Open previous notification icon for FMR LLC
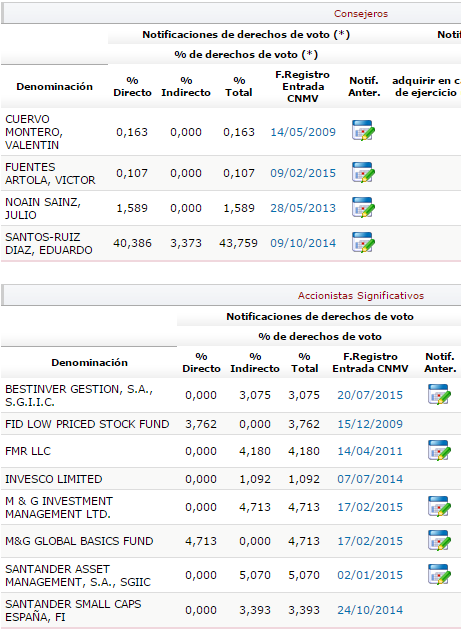Image resolution: width=461 pixels, height=629 pixels. click(439, 450)
